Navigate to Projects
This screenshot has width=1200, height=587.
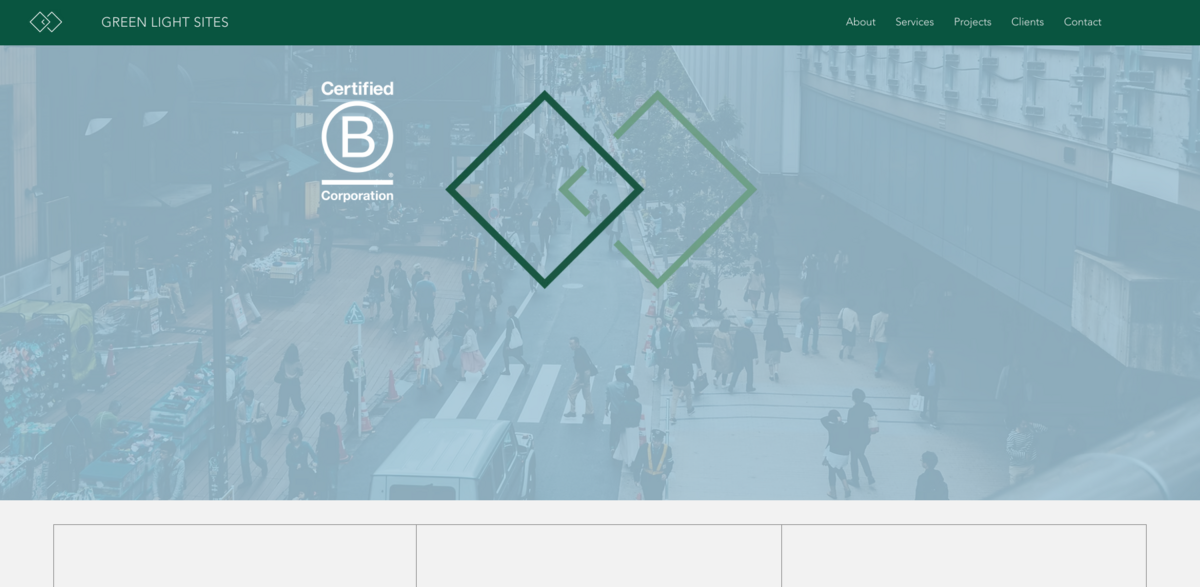pos(972,22)
